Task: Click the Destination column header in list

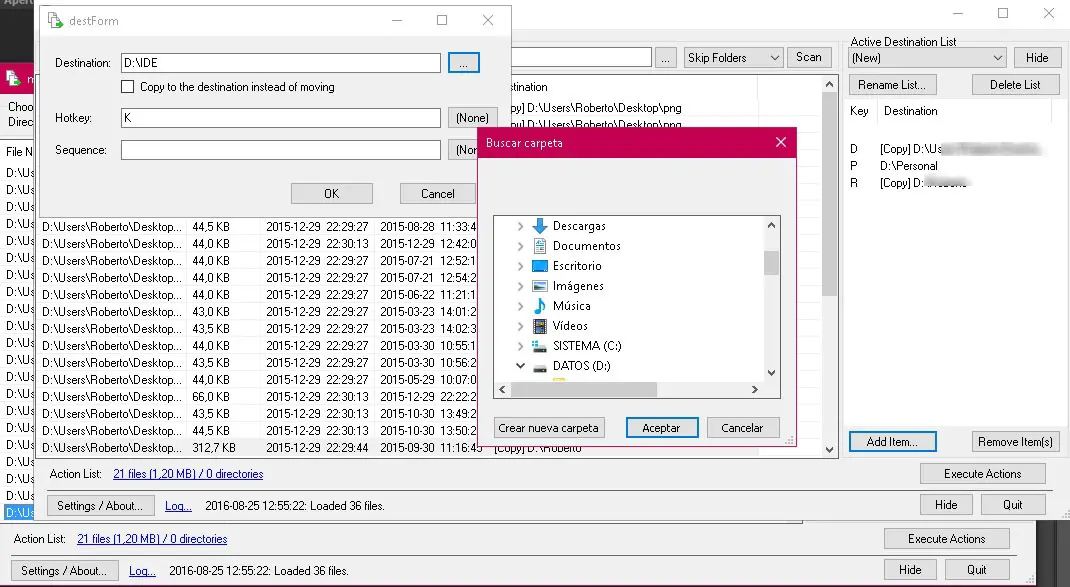Action: (910, 111)
